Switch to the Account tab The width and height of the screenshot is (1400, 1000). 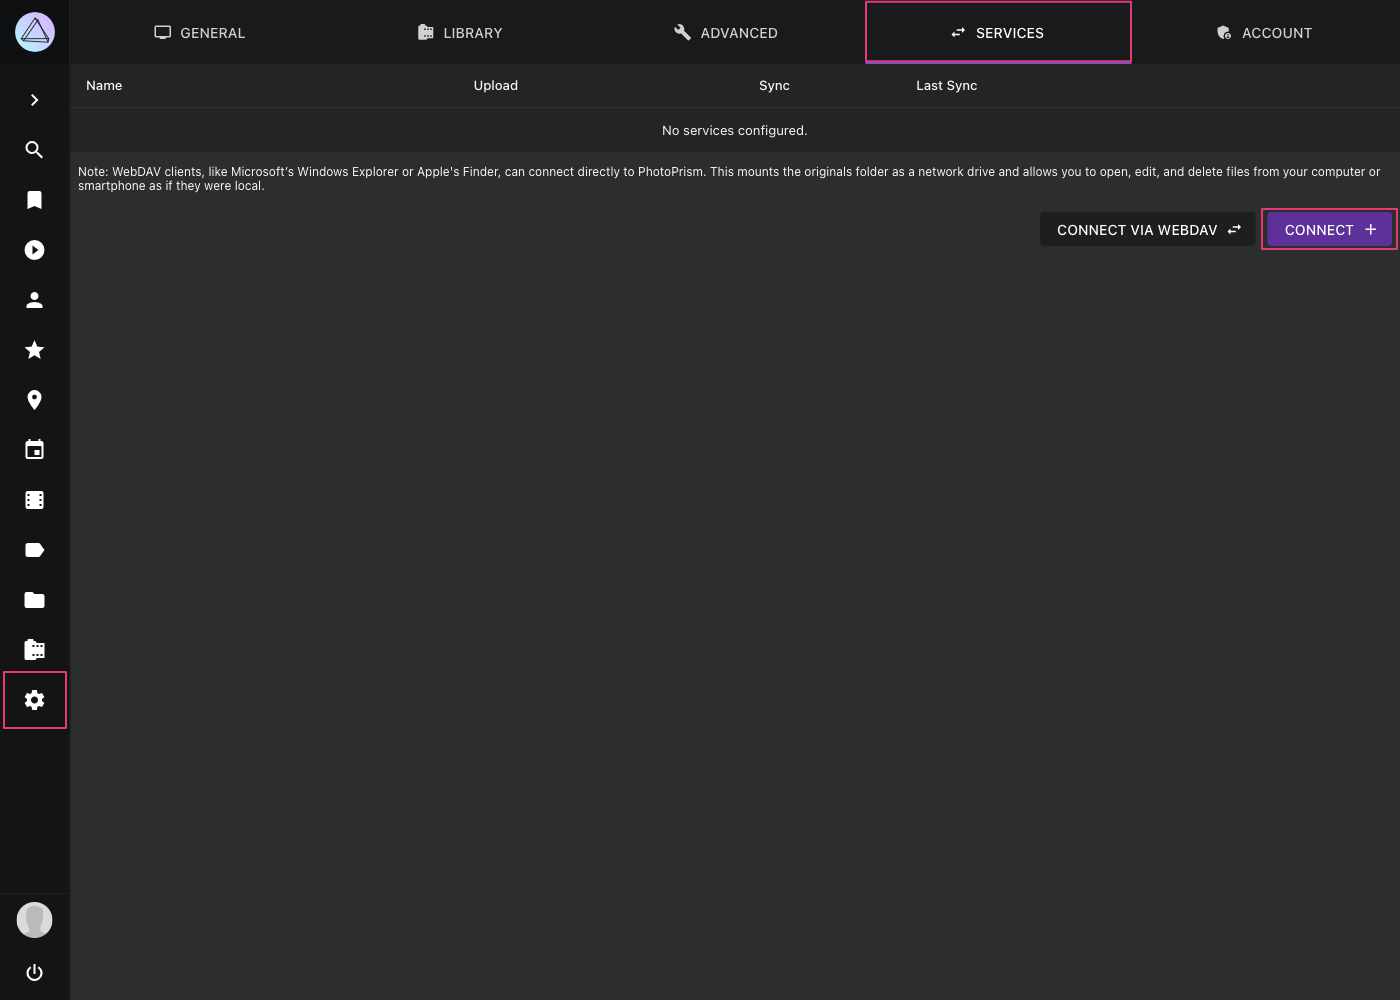click(1264, 32)
